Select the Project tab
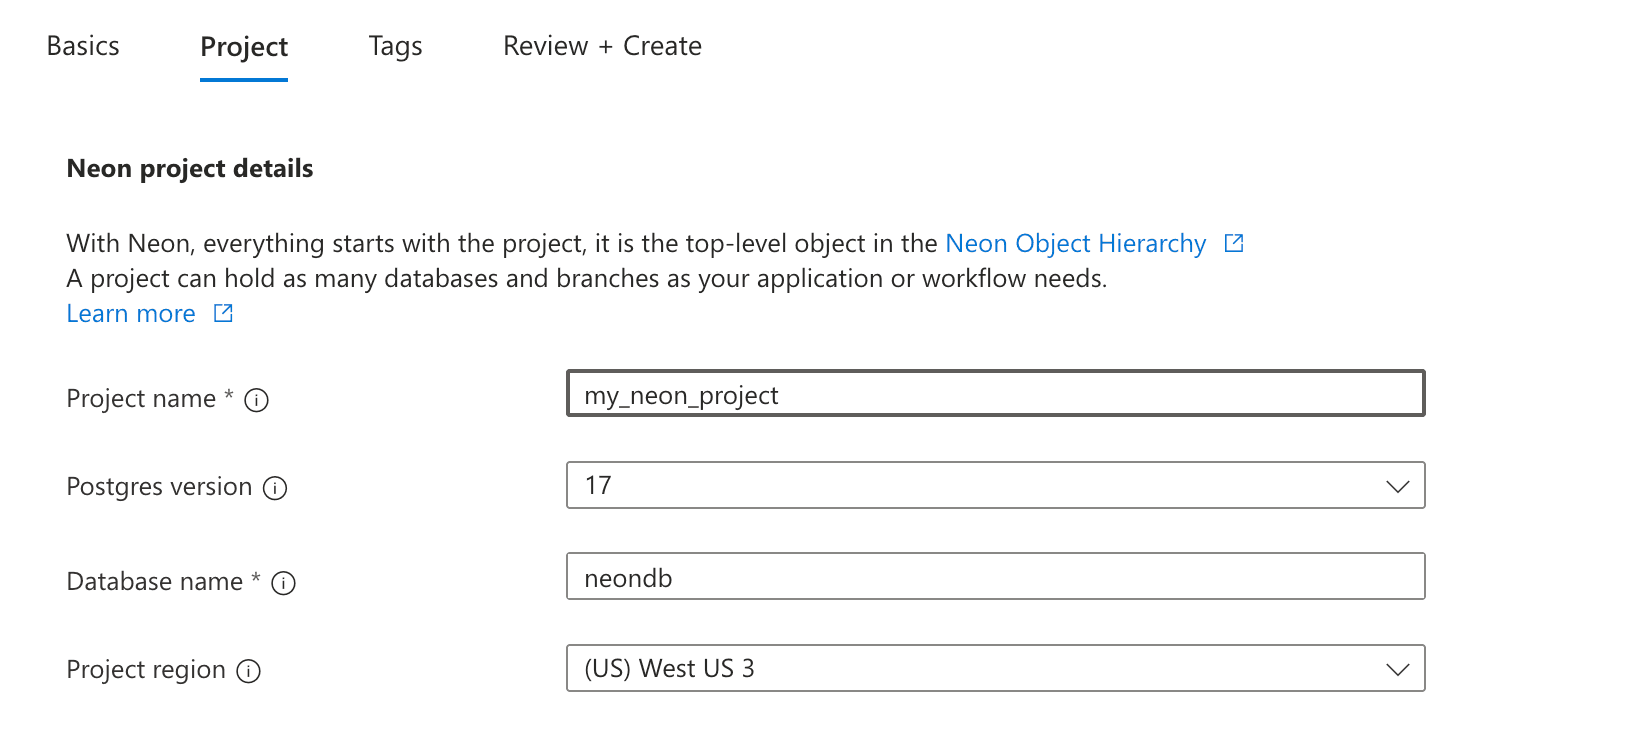Viewport: 1638px width, 740px height. click(x=243, y=45)
